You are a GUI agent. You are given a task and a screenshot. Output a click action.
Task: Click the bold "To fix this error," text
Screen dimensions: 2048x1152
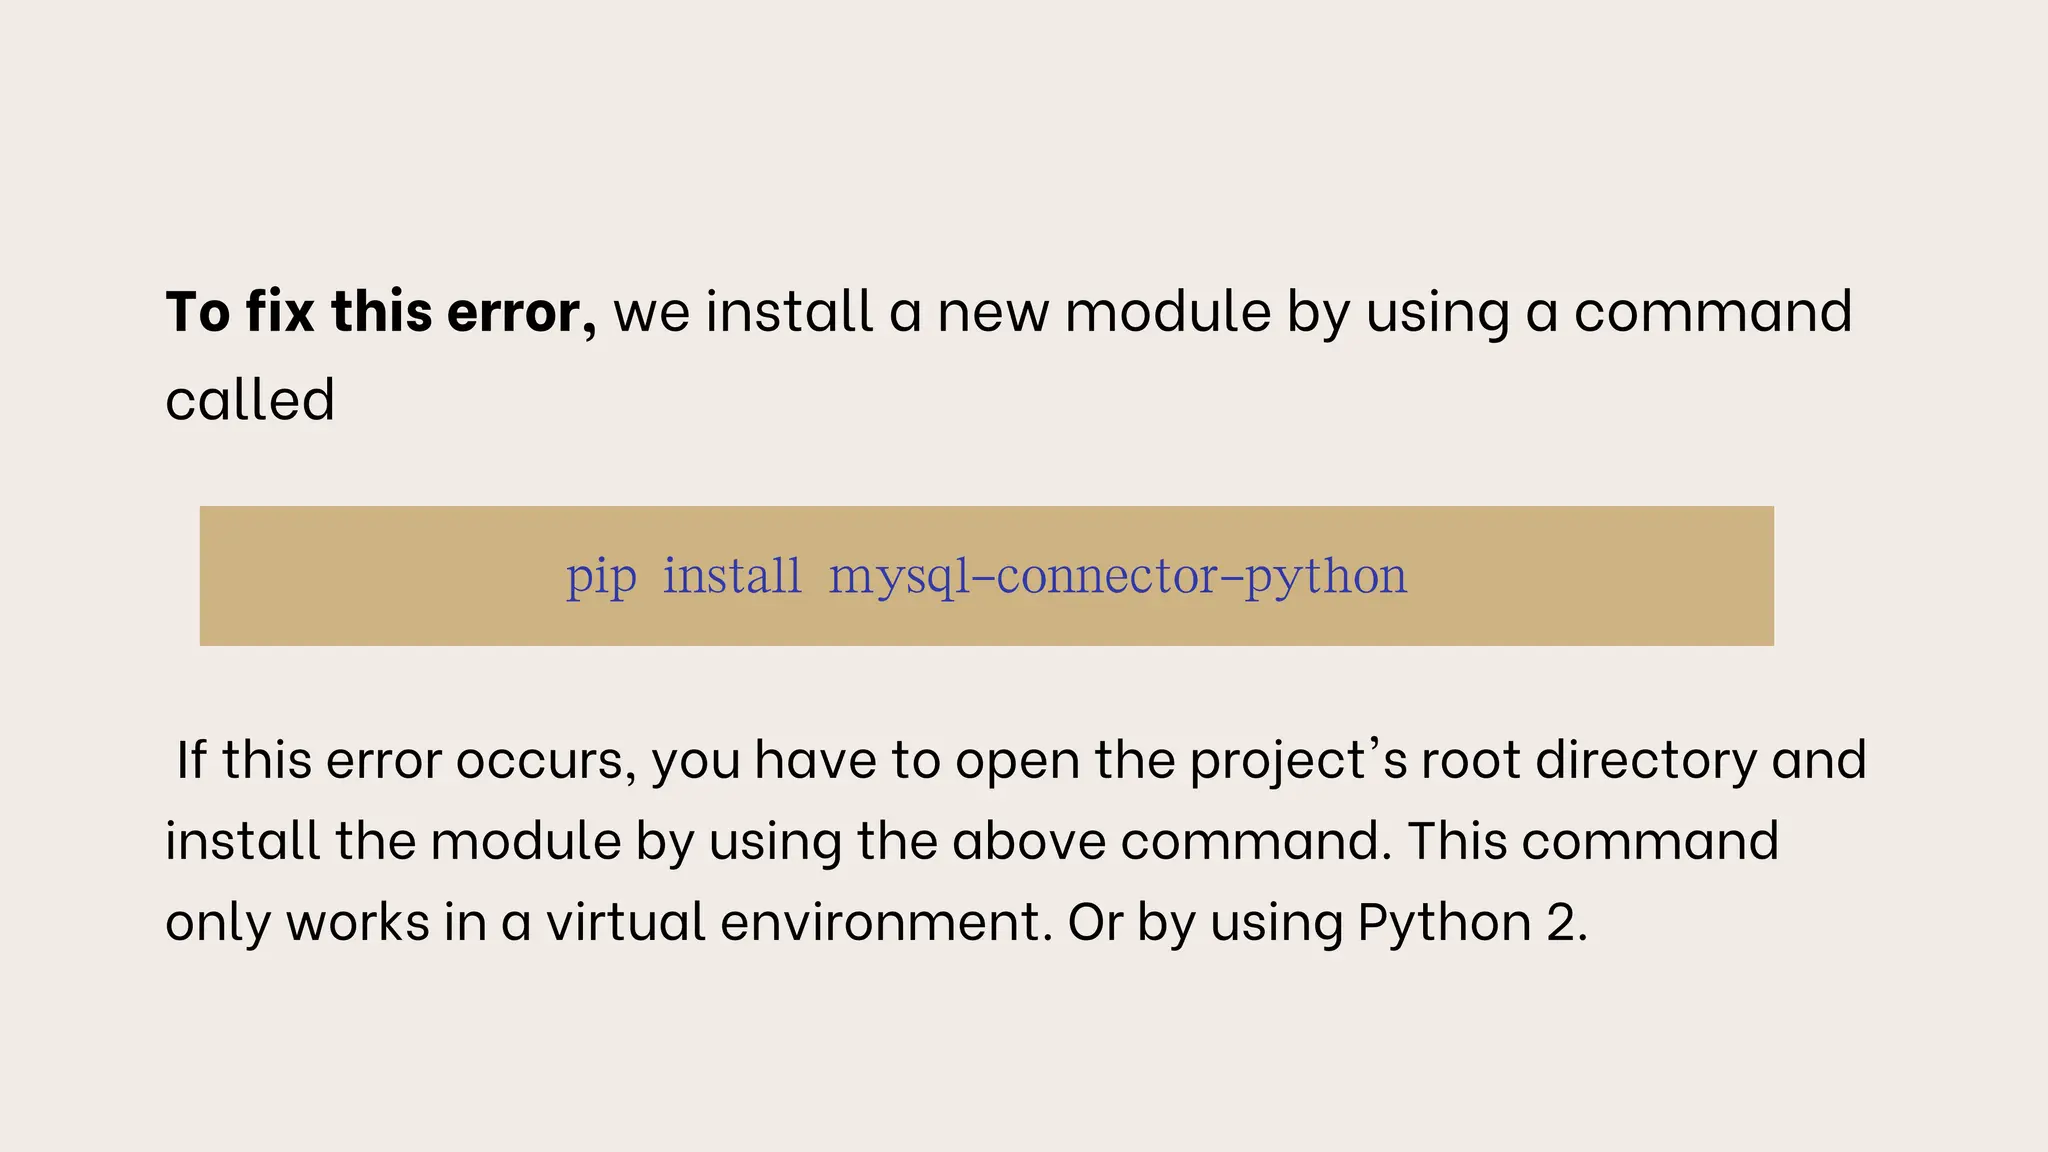click(x=381, y=311)
